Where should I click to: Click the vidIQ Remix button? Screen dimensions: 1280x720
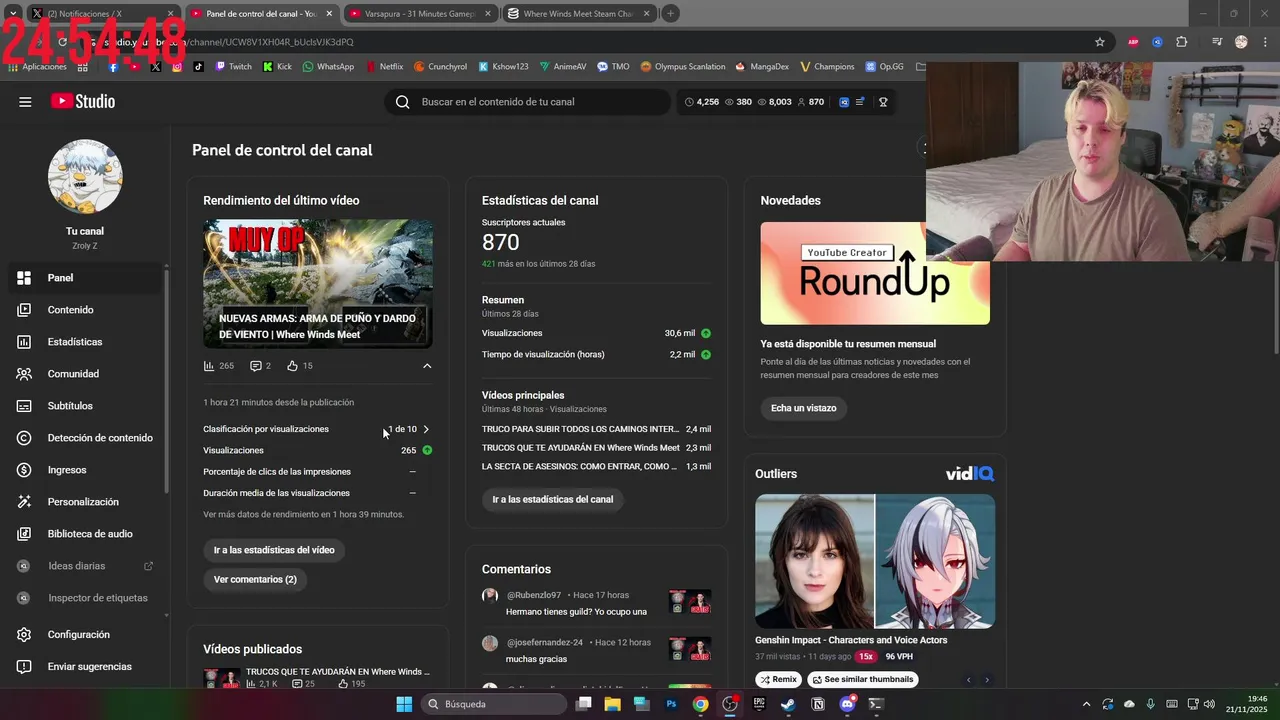(x=778, y=679)
